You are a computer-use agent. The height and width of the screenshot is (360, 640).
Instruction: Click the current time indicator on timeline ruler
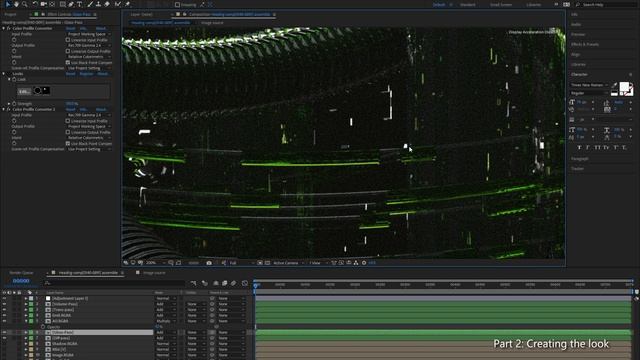[256, 285]
